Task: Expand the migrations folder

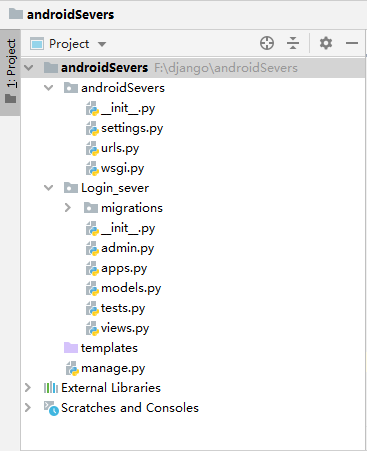Action: (x=68, y=208)
